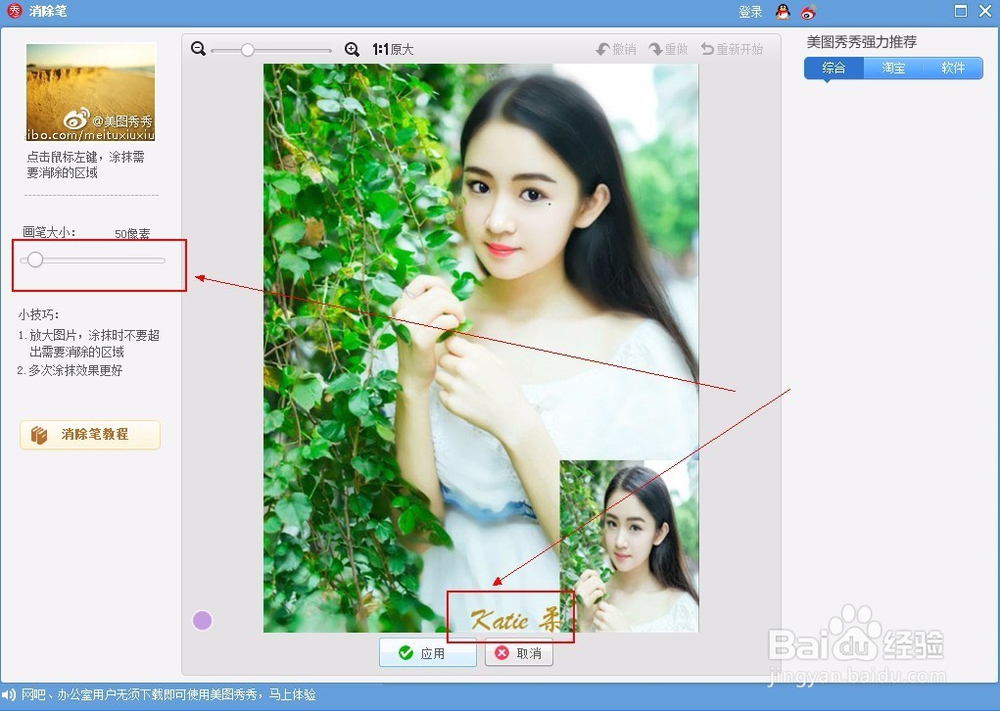Select the 综合 tab
This screenshot has width=1000, height=711.
(x=834, y=68)
